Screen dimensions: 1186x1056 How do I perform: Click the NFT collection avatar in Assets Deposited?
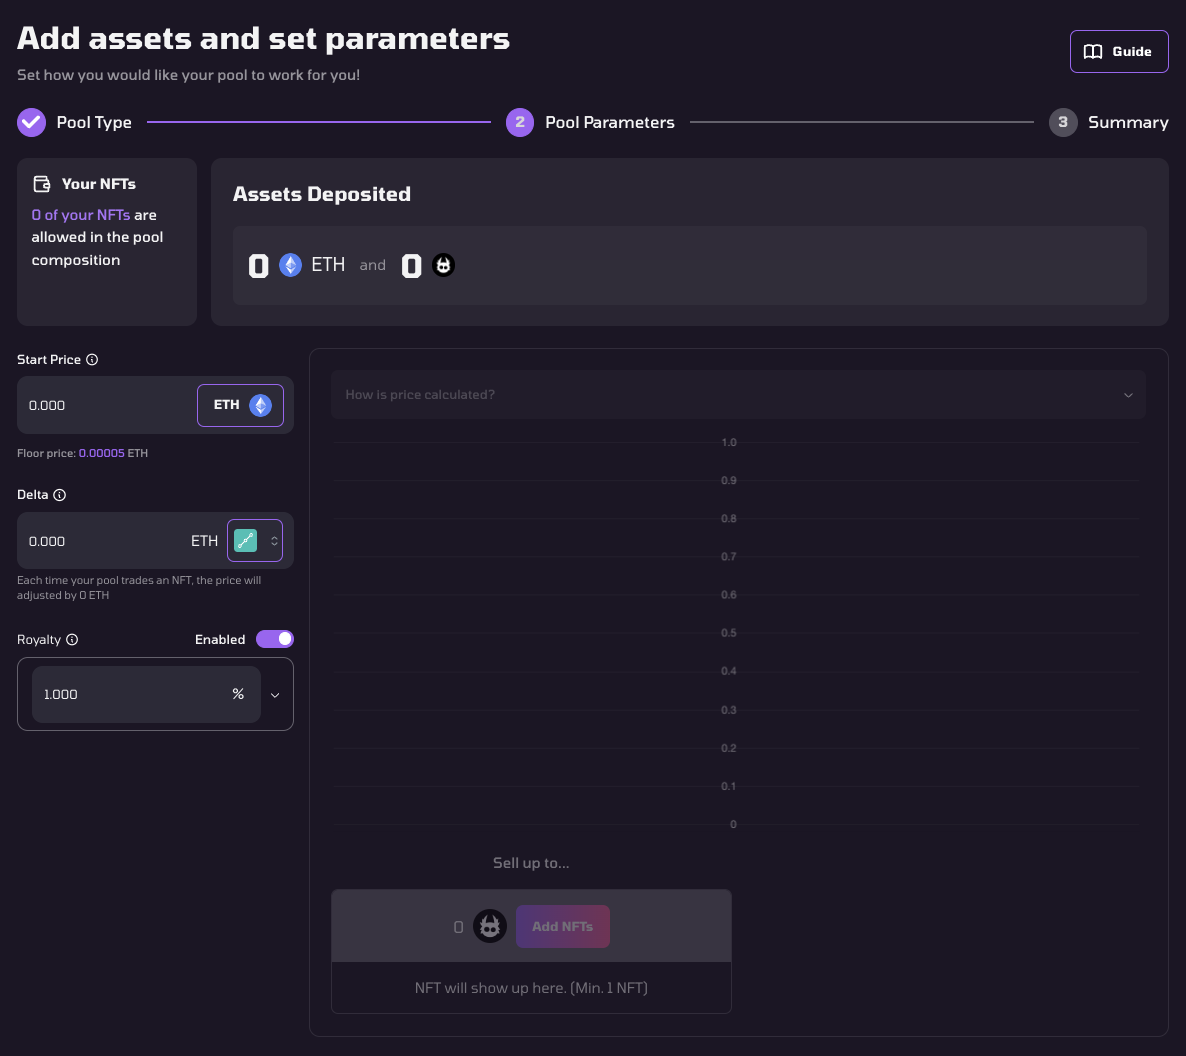[443, 265]
